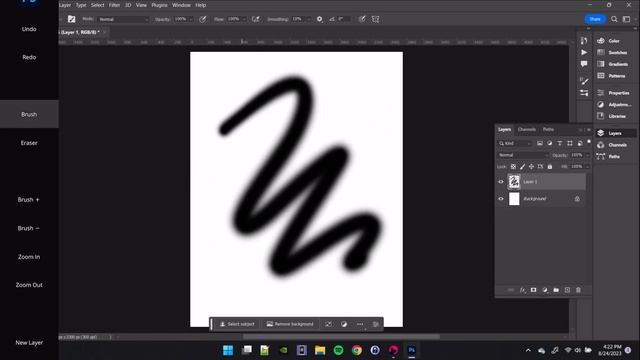Lock image pixels brush icon
Viewport: 640px width, 360px height.
pyautogui.click(x=522, y=167)
